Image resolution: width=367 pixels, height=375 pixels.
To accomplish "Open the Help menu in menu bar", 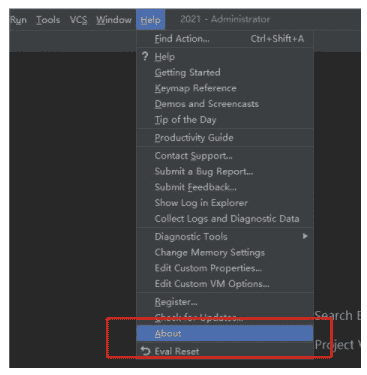I will pyautogui.click(x=150, y=20).
